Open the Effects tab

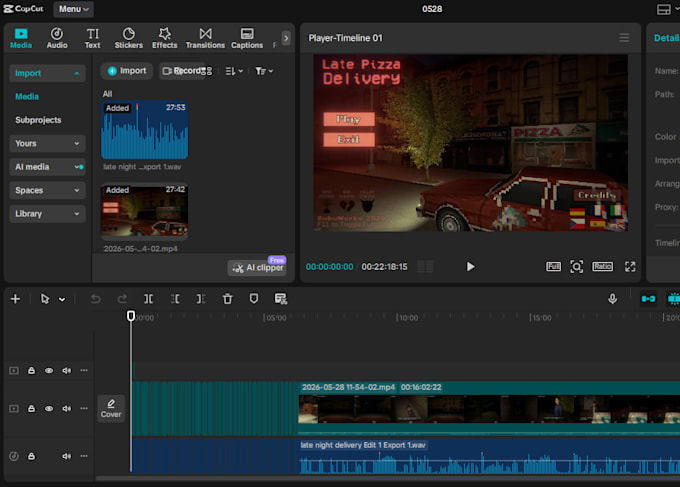coord(164,38)
